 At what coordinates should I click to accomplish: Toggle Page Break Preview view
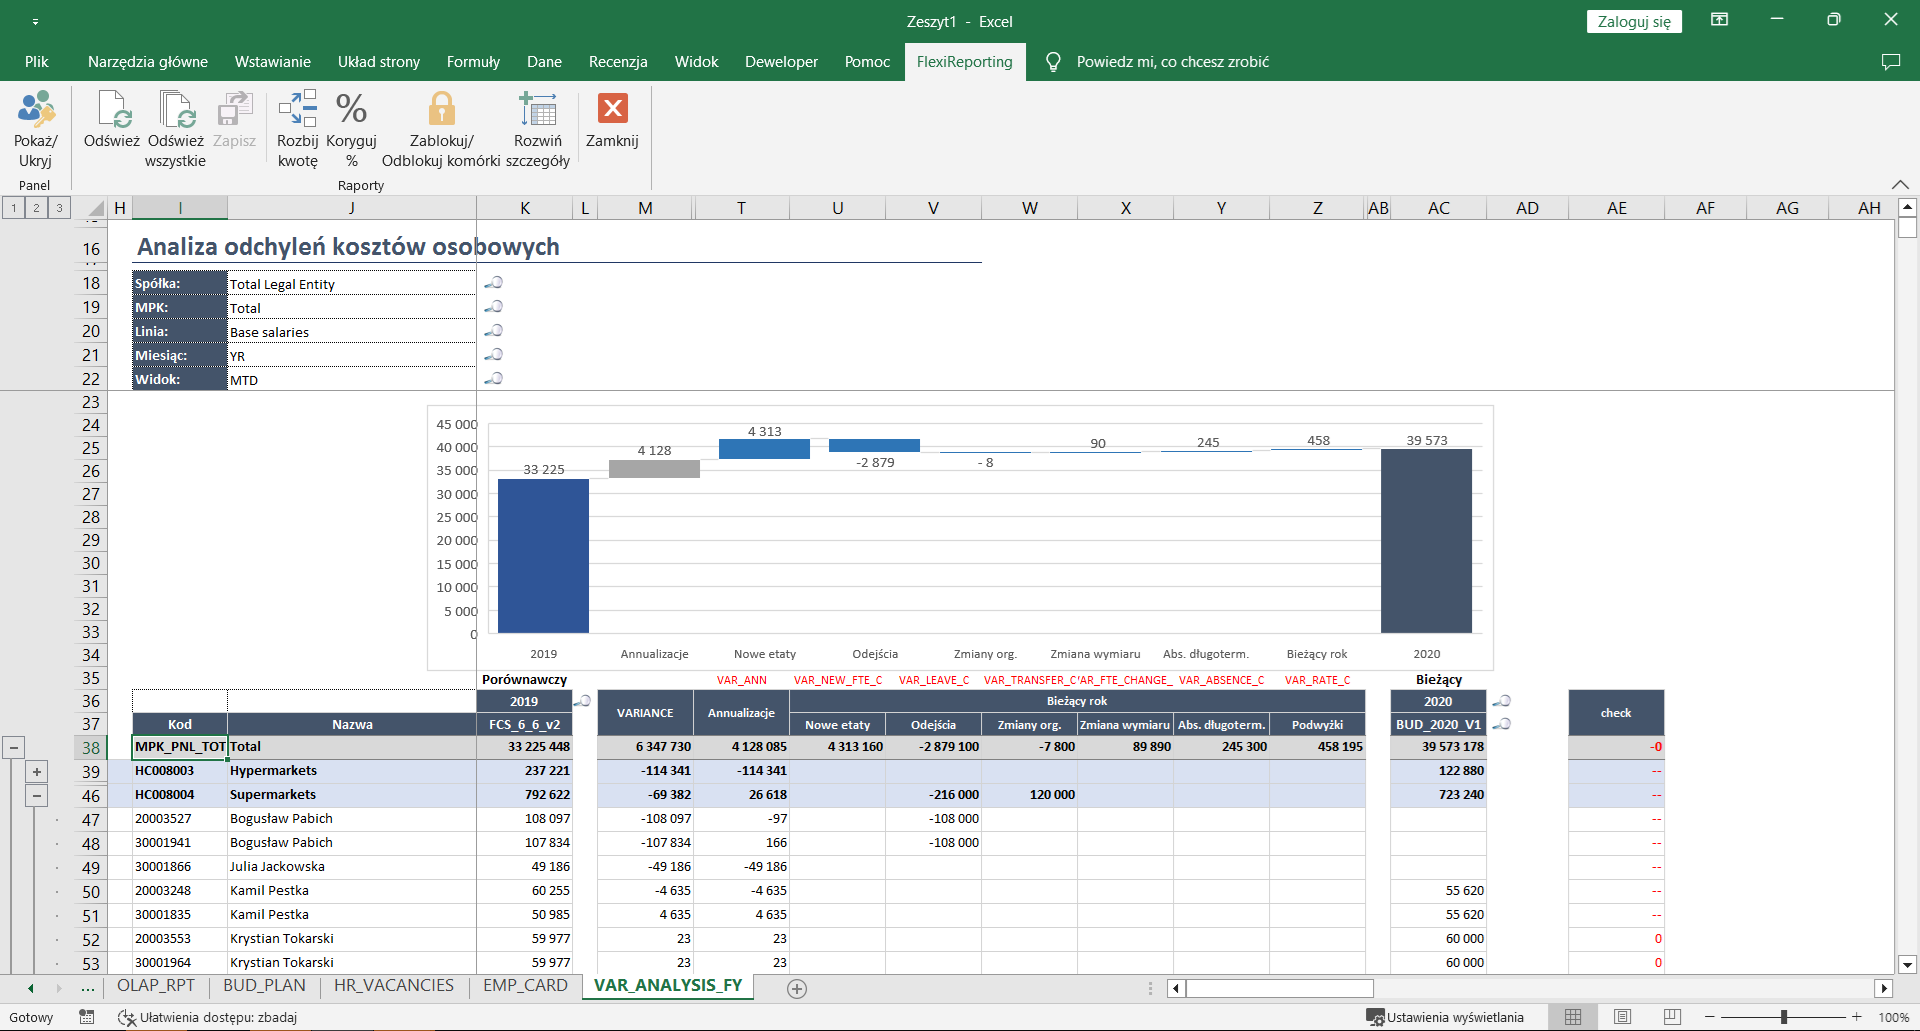[1672, 1017]
